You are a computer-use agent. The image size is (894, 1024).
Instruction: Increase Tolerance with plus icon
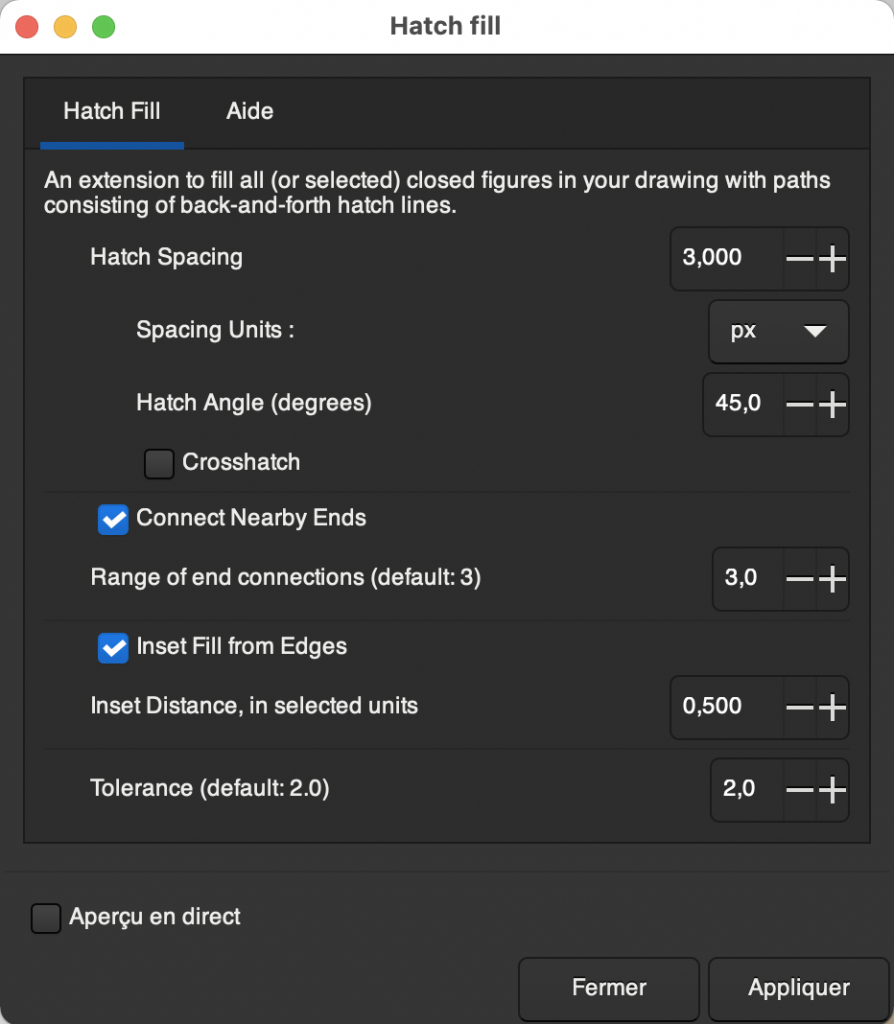click(x=832, y=790)
